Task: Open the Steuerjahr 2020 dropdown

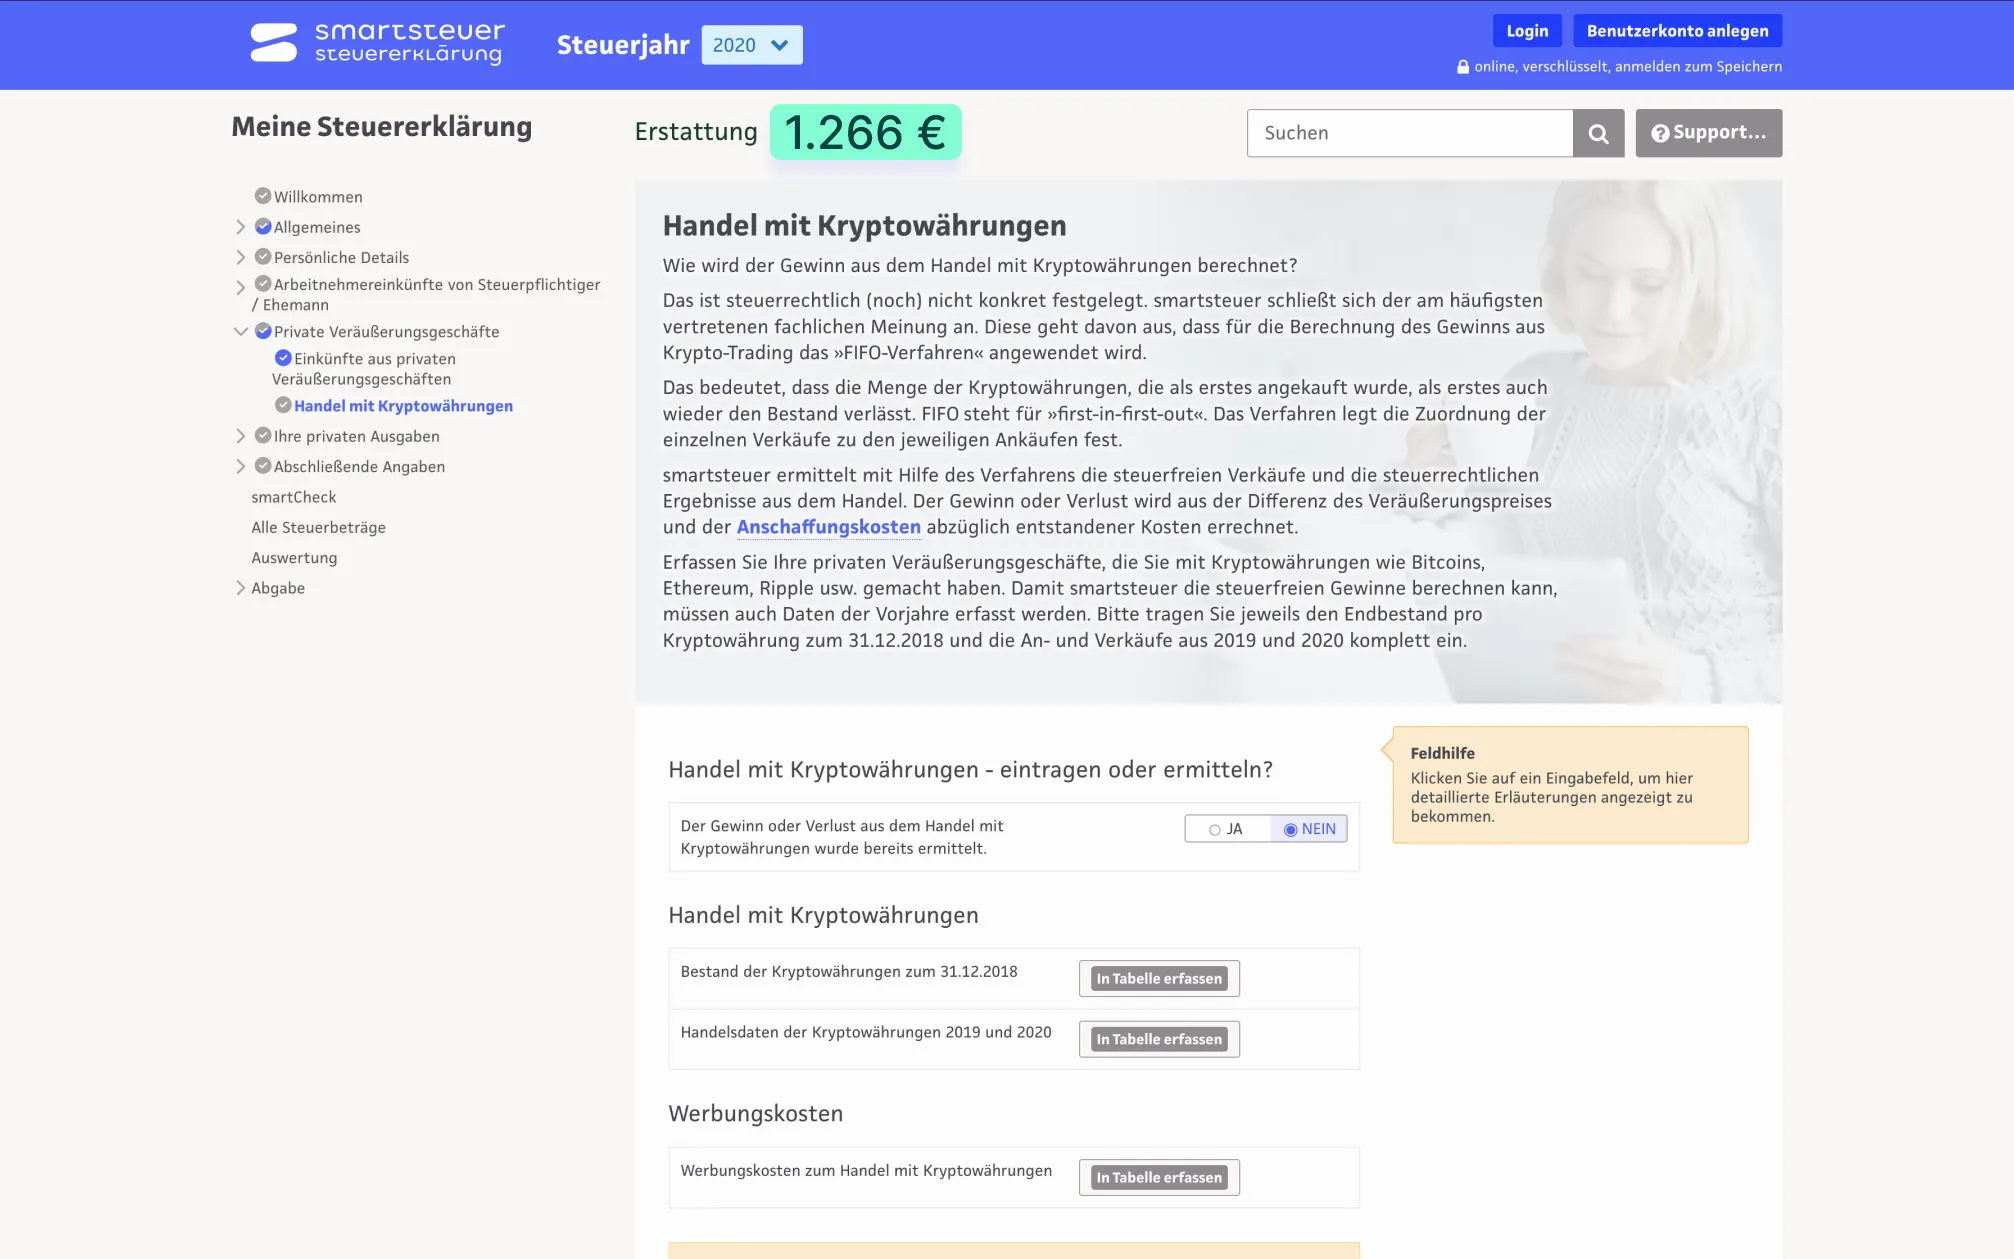Action: click(751, 44)
